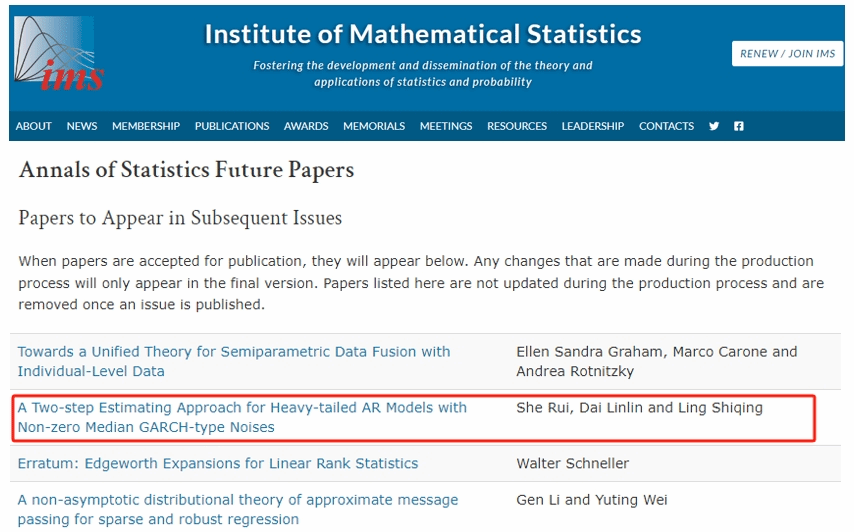Viewport: 854px width, 532px height.
Task: Click the Annals of Statistics Future Papers heading
Action: coord(187,170)
